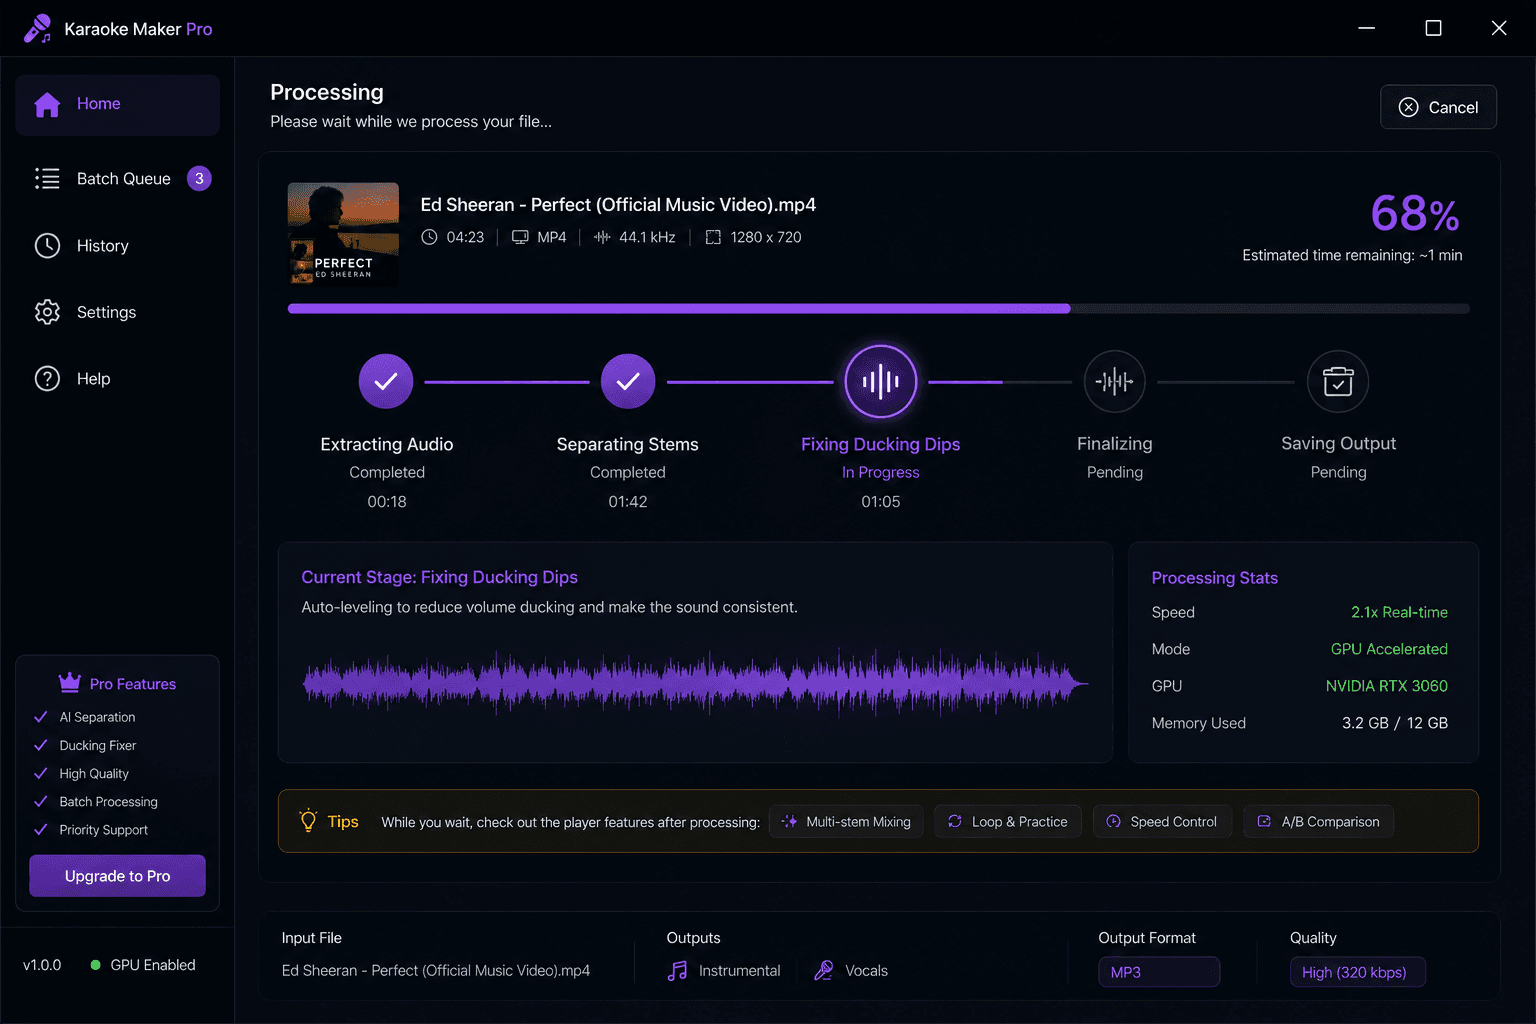This screenshot has width=1536, height=1024.
Task: Click the 01:42 Separating Stems time
Action: [628, 501]
